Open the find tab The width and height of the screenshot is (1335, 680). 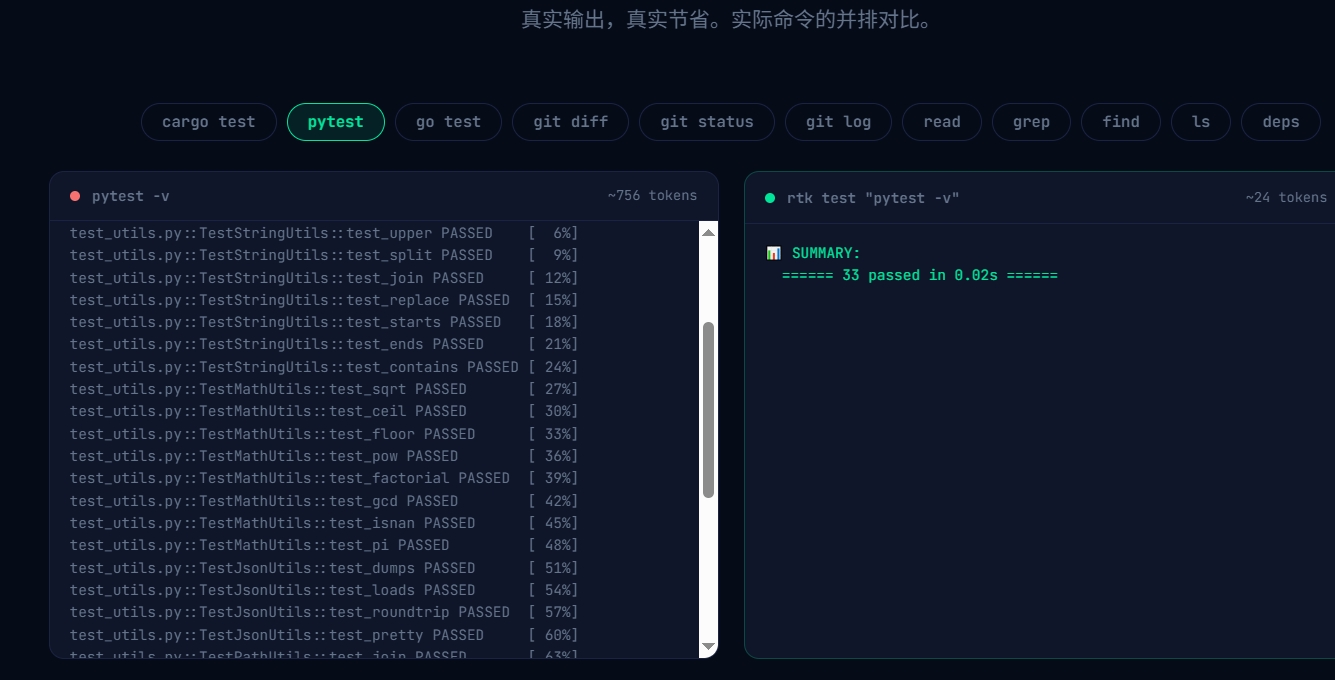click(1121, 122)
